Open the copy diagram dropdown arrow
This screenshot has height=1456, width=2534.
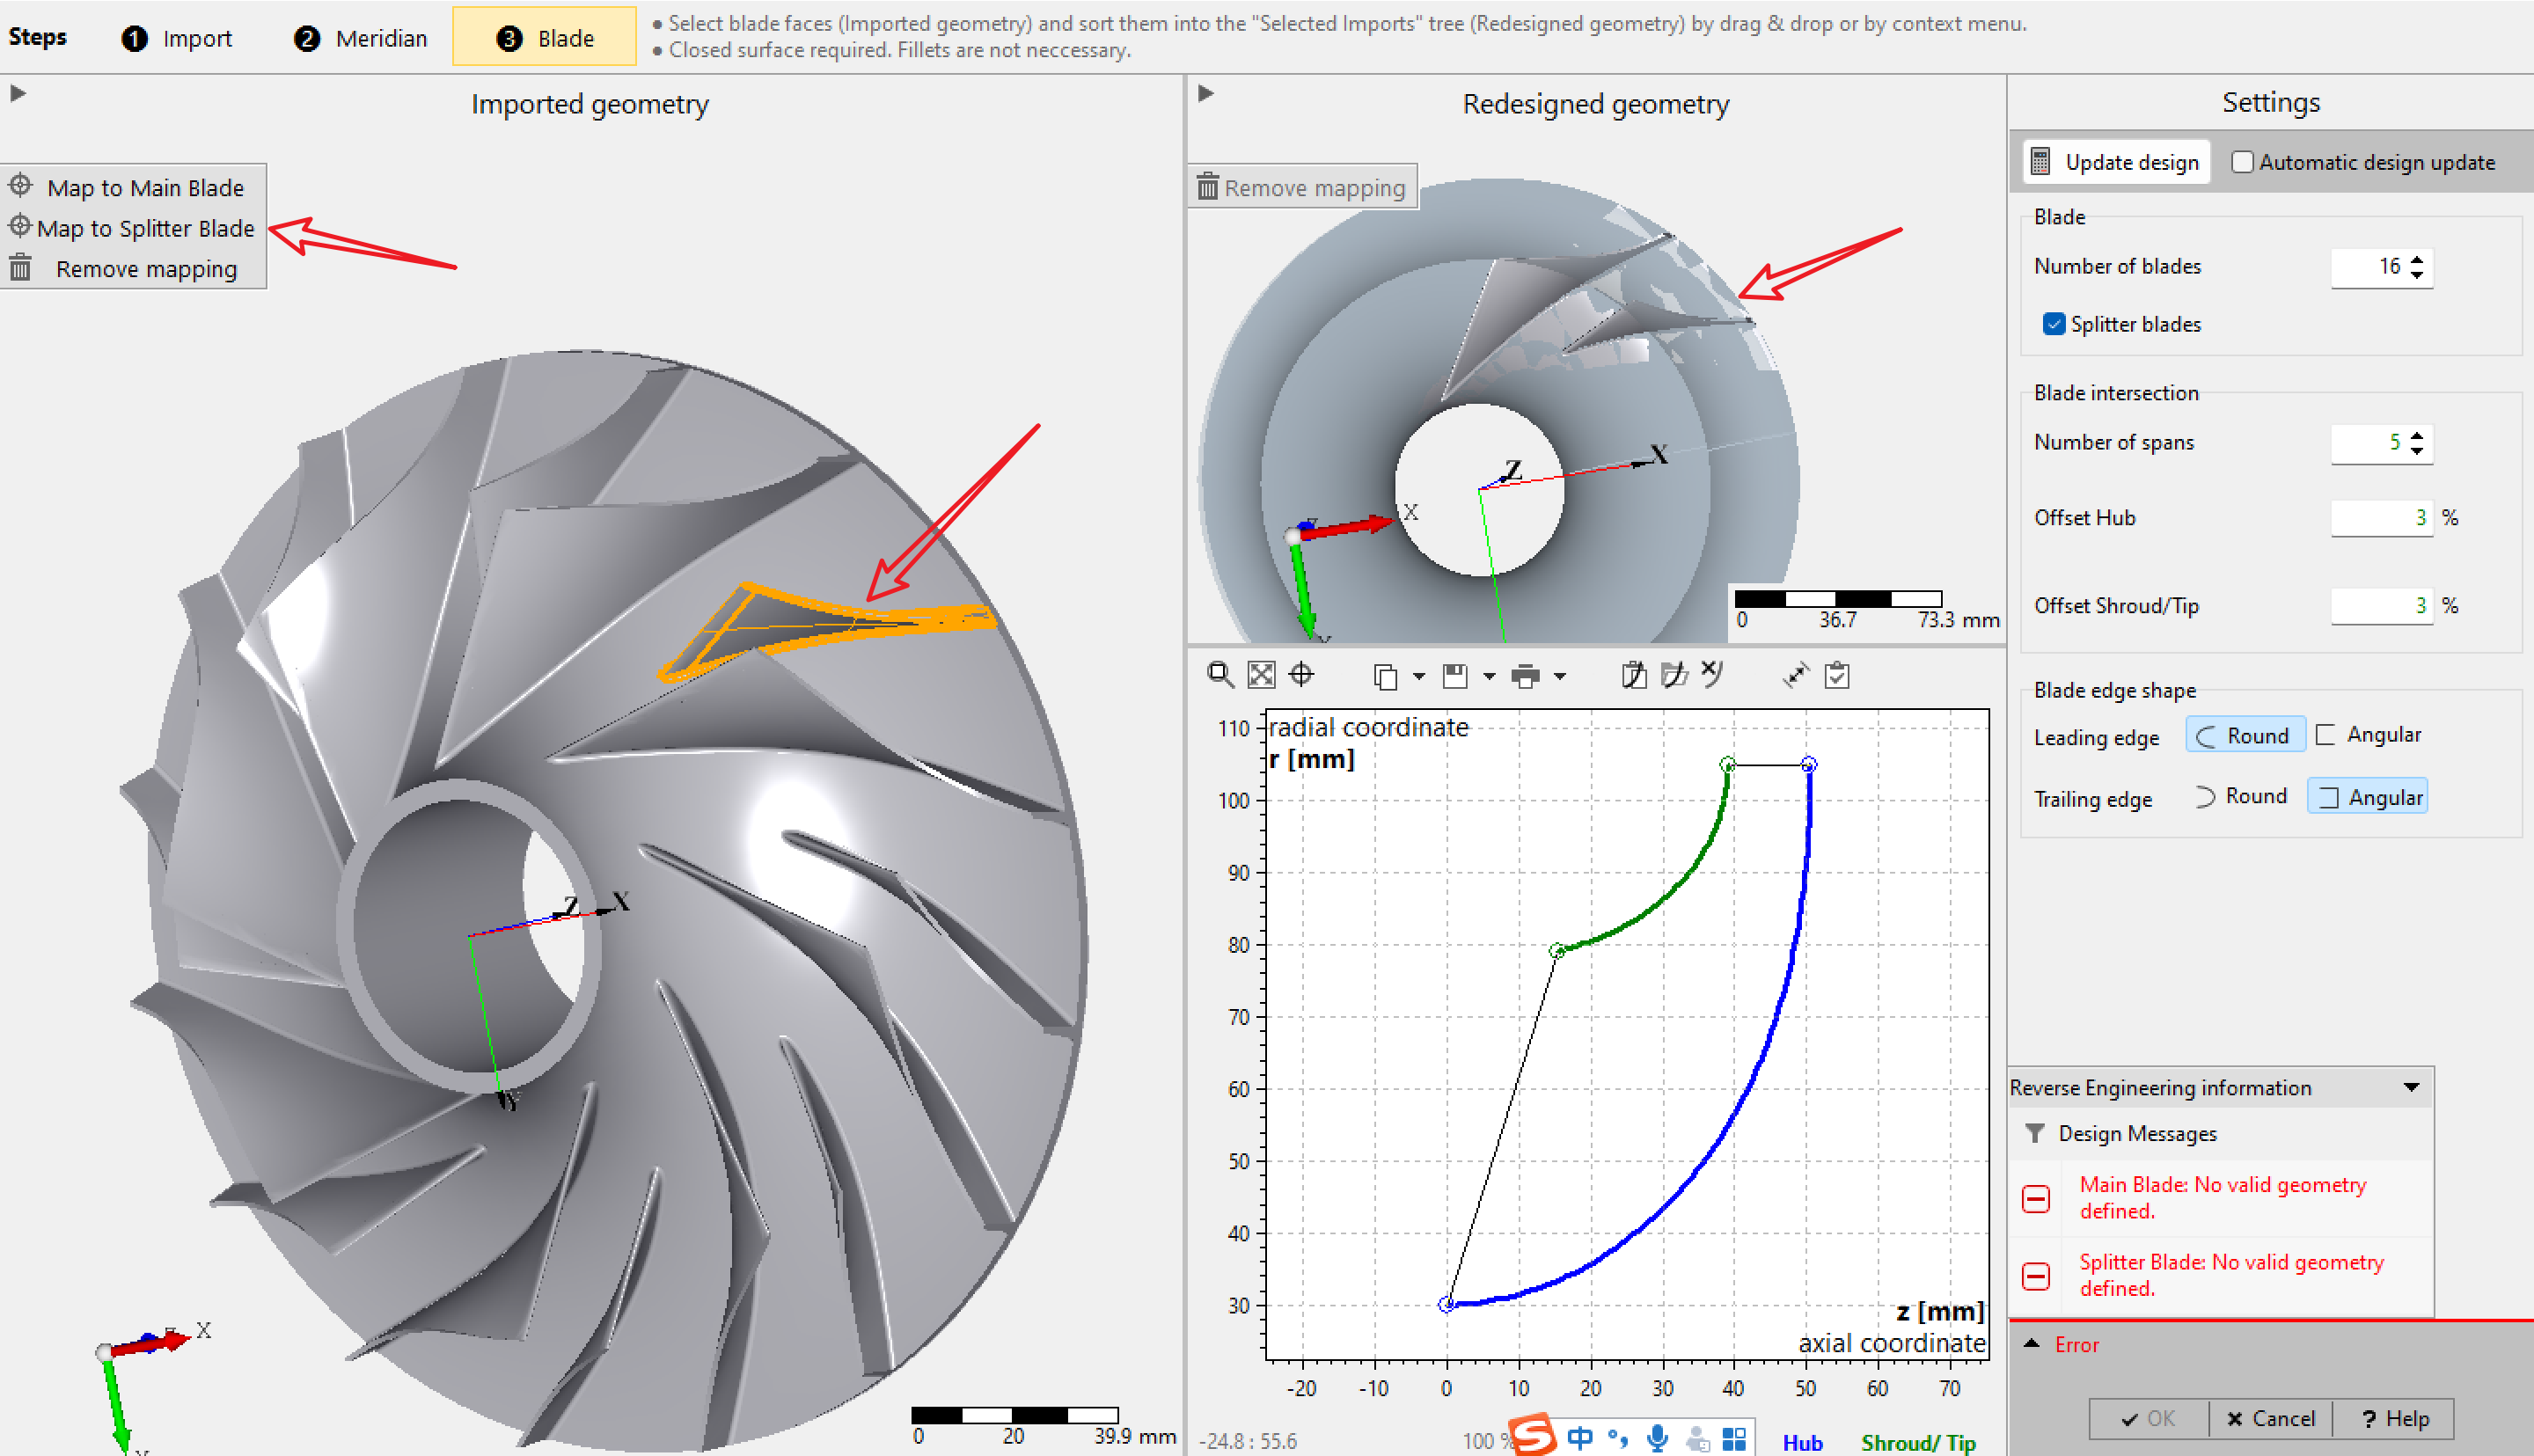click(1419, 677)
